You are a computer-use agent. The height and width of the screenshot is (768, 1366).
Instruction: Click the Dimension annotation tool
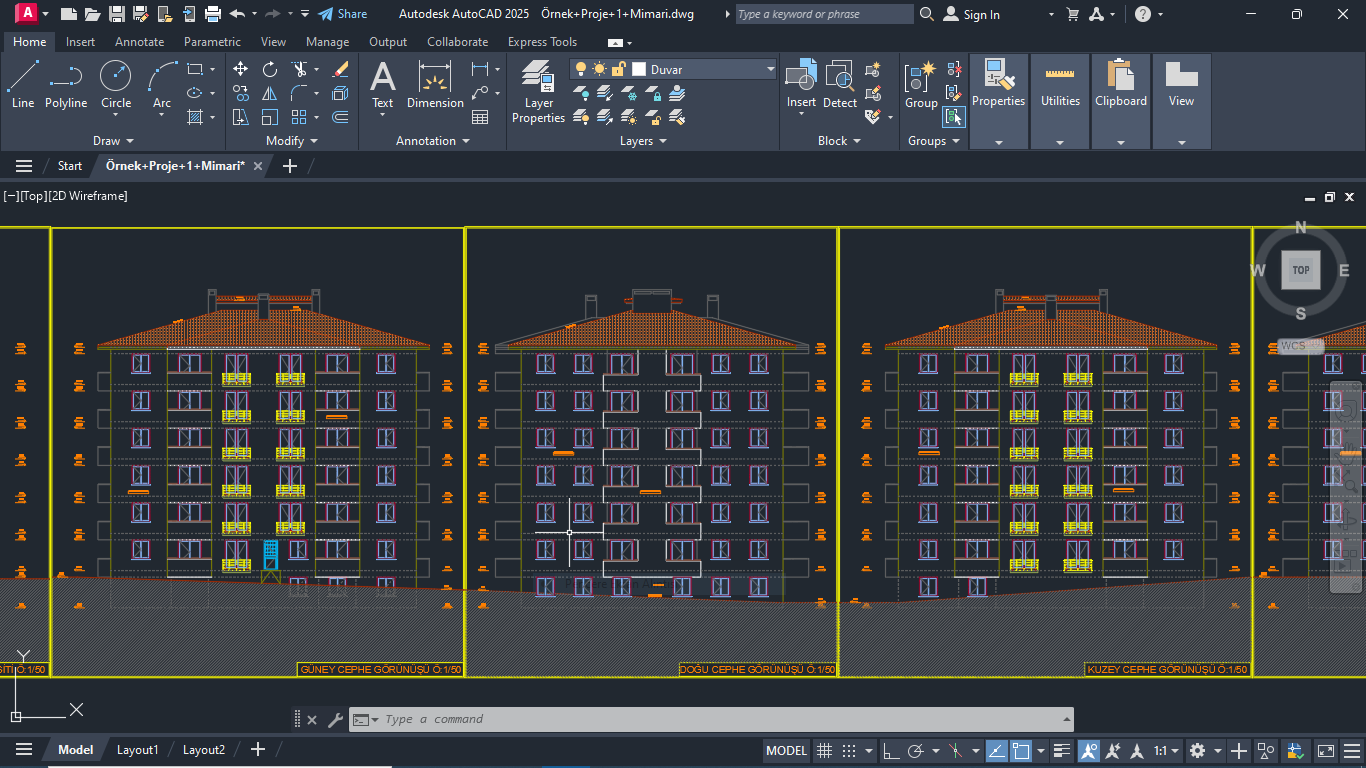click(x=435, y=83)
